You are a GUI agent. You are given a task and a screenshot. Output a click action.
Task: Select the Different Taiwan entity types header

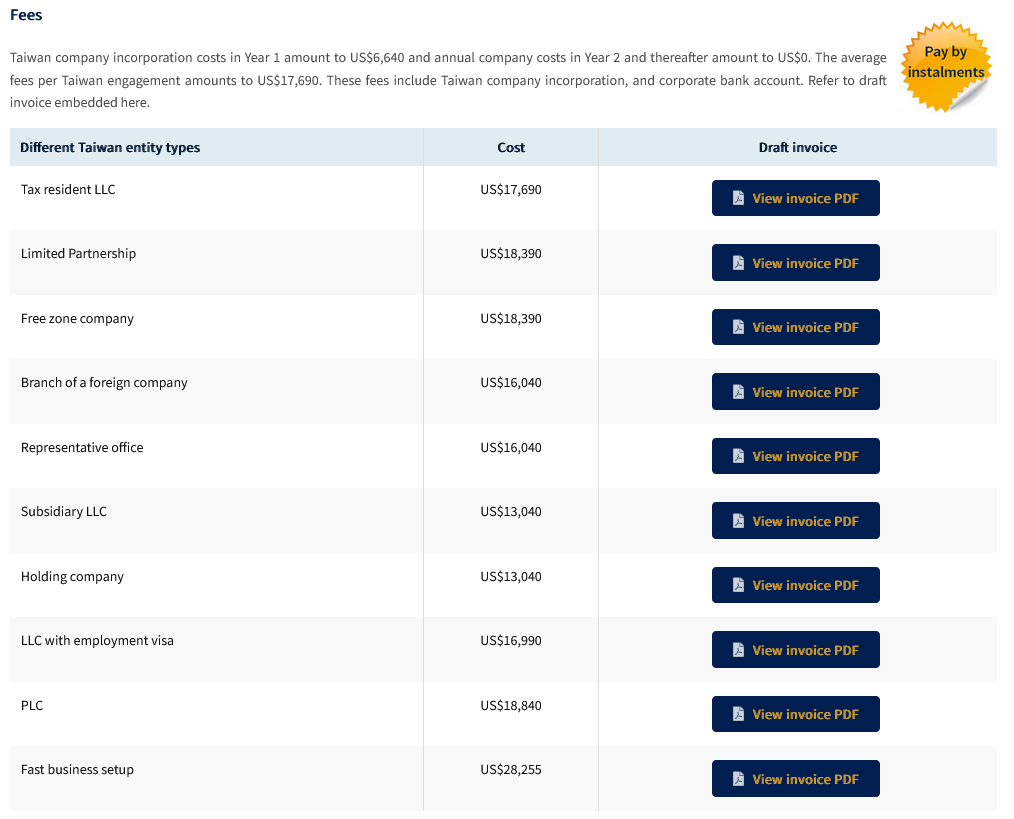110,147
